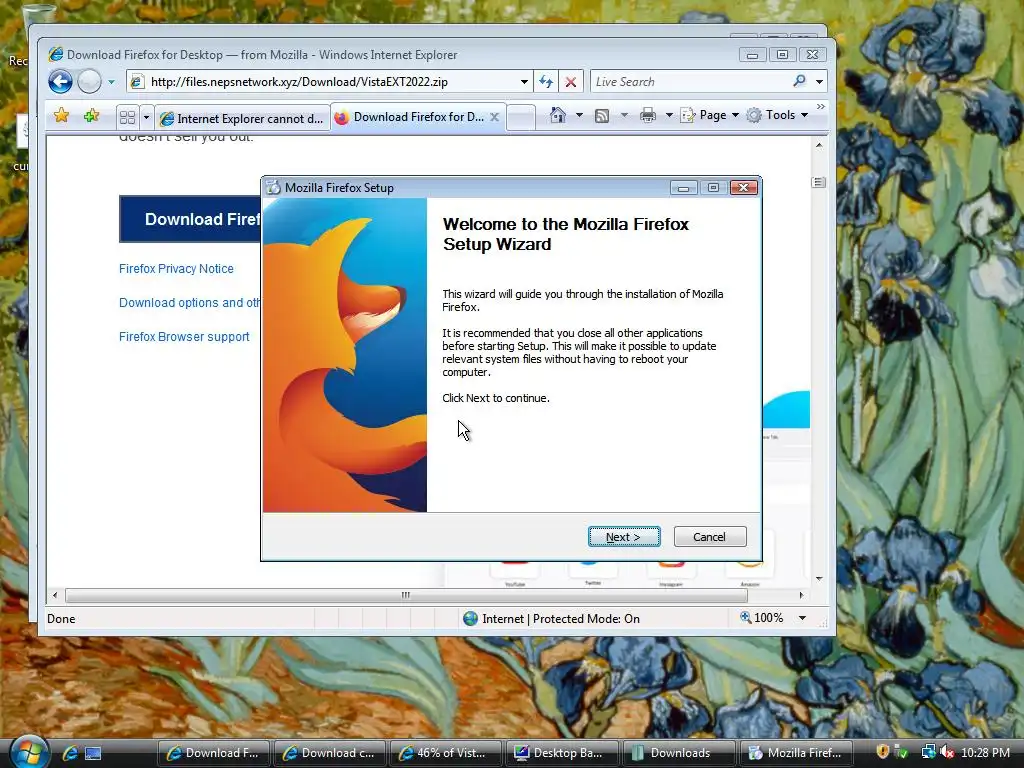
Task: Open the Windows Start orb
Action: (29, 752)
